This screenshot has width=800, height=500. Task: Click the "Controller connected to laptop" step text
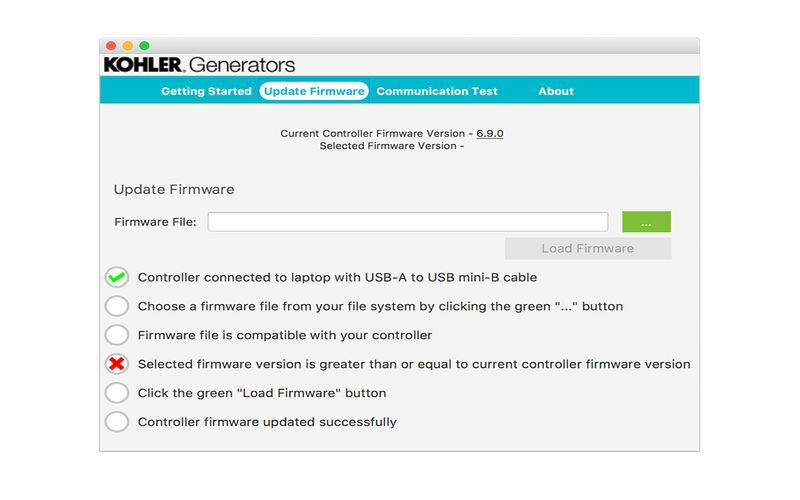tap(337, 278)
